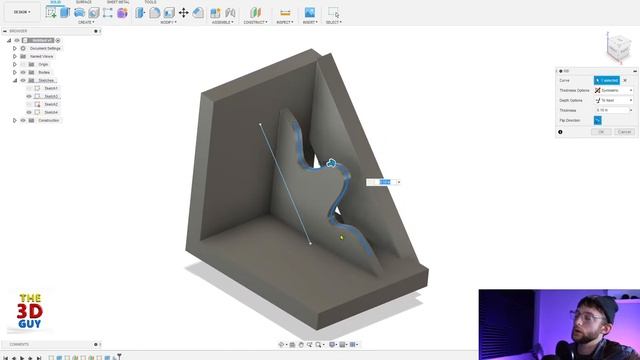Viewport: 640px width, 360px height.
Task: Select the Press Pull tool
Action: coord(140,13)
